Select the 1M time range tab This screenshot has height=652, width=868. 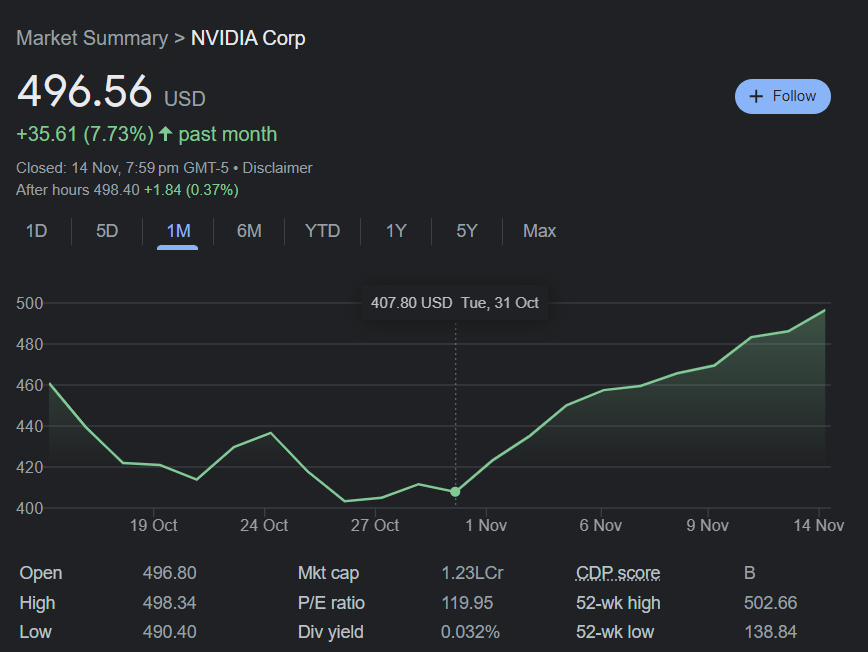click(x=178, y=231)
